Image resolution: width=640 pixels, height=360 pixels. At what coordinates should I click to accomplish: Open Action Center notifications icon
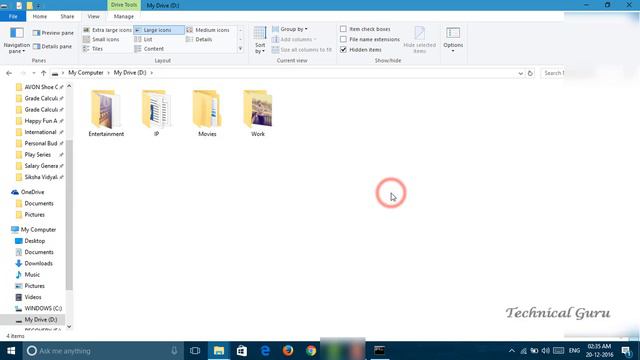(627, 351)
